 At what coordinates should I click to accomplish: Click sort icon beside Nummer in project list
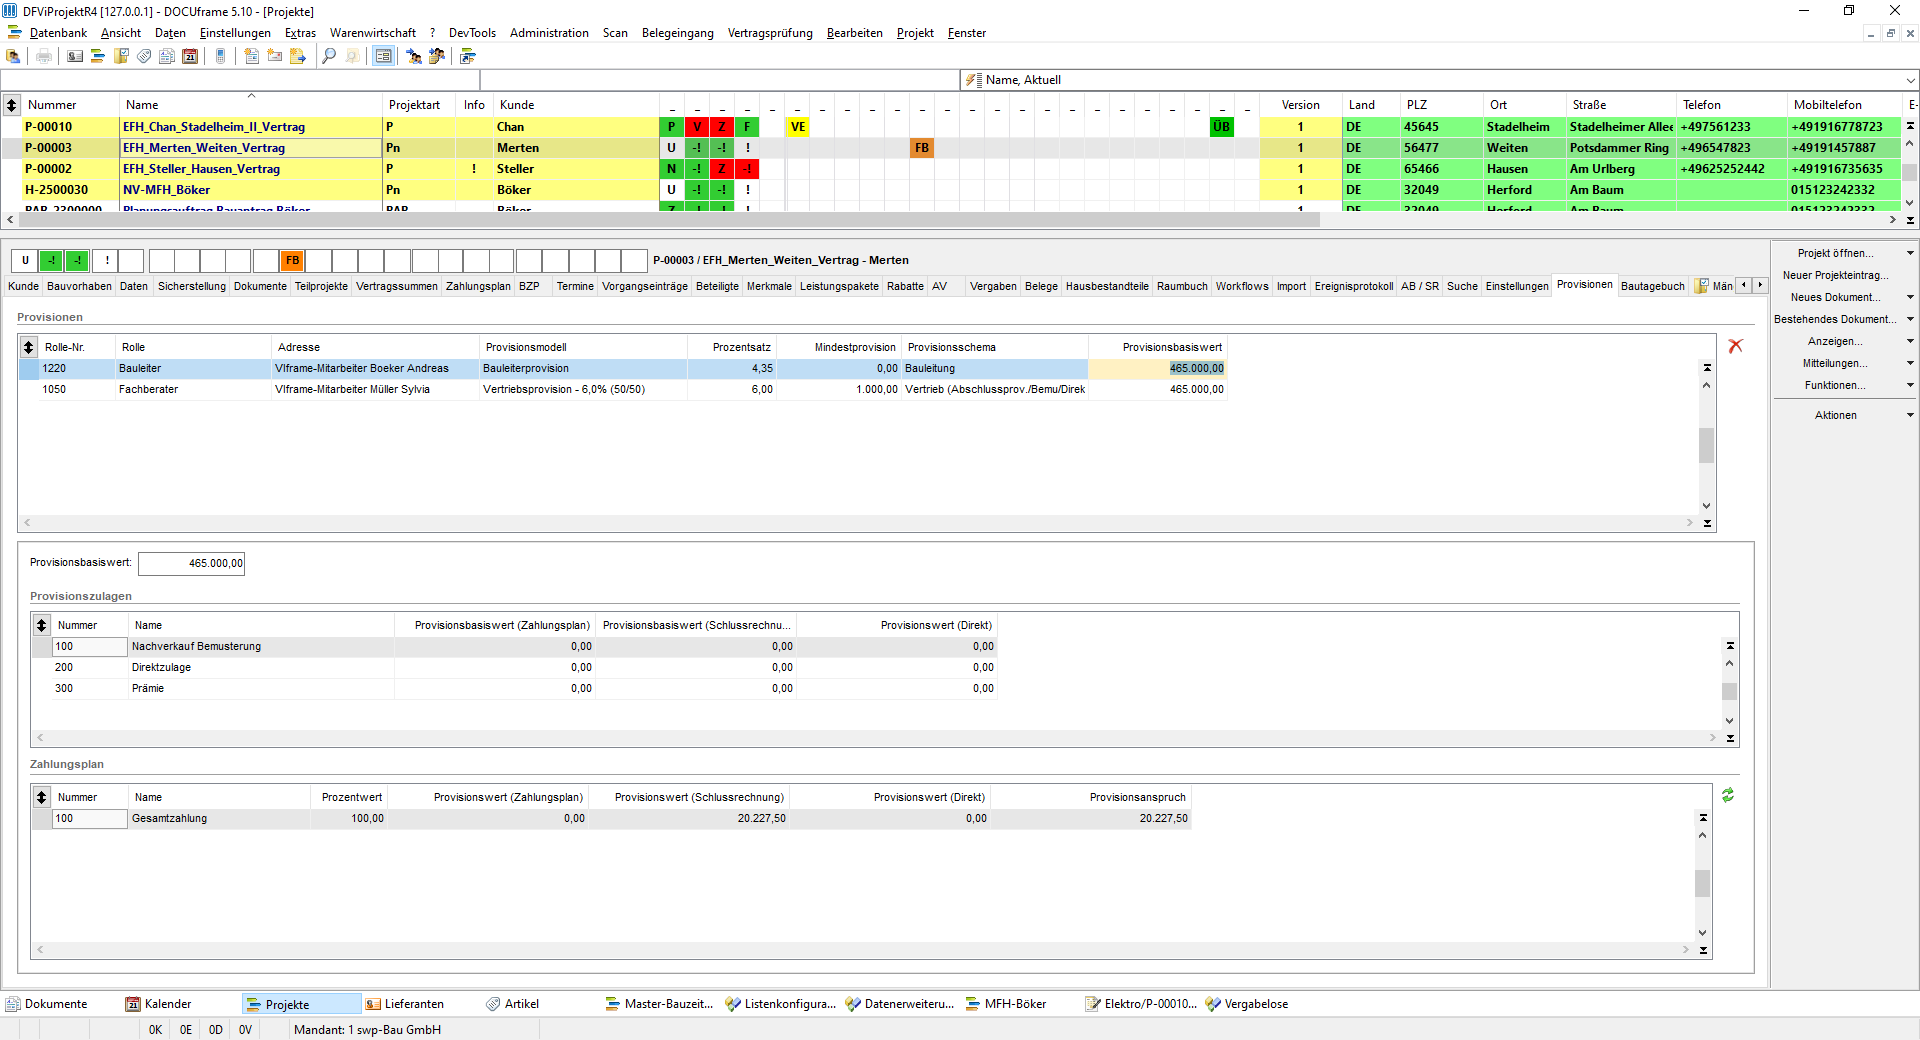tap(11, 104)
